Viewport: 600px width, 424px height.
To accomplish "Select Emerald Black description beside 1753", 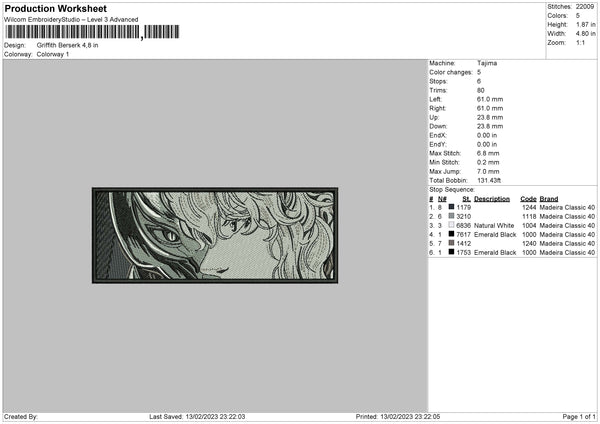I will pyautogui.click(x=495, y=253).
